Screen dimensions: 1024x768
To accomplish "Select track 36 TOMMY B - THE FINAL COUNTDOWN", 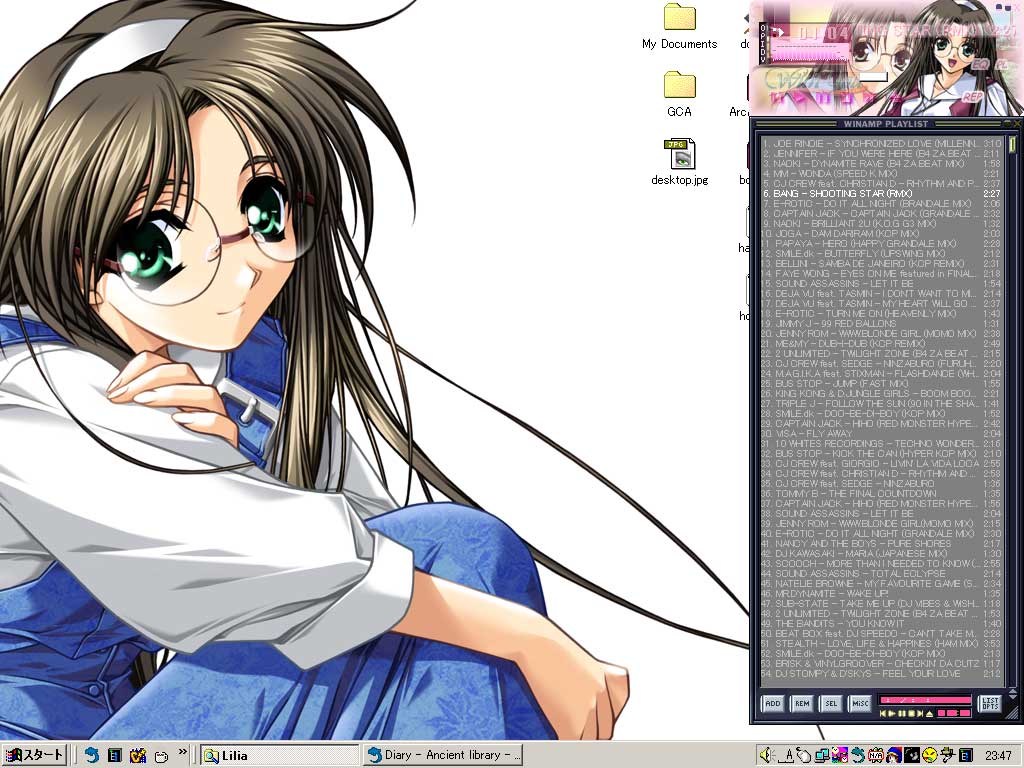I will click(882, 493).
